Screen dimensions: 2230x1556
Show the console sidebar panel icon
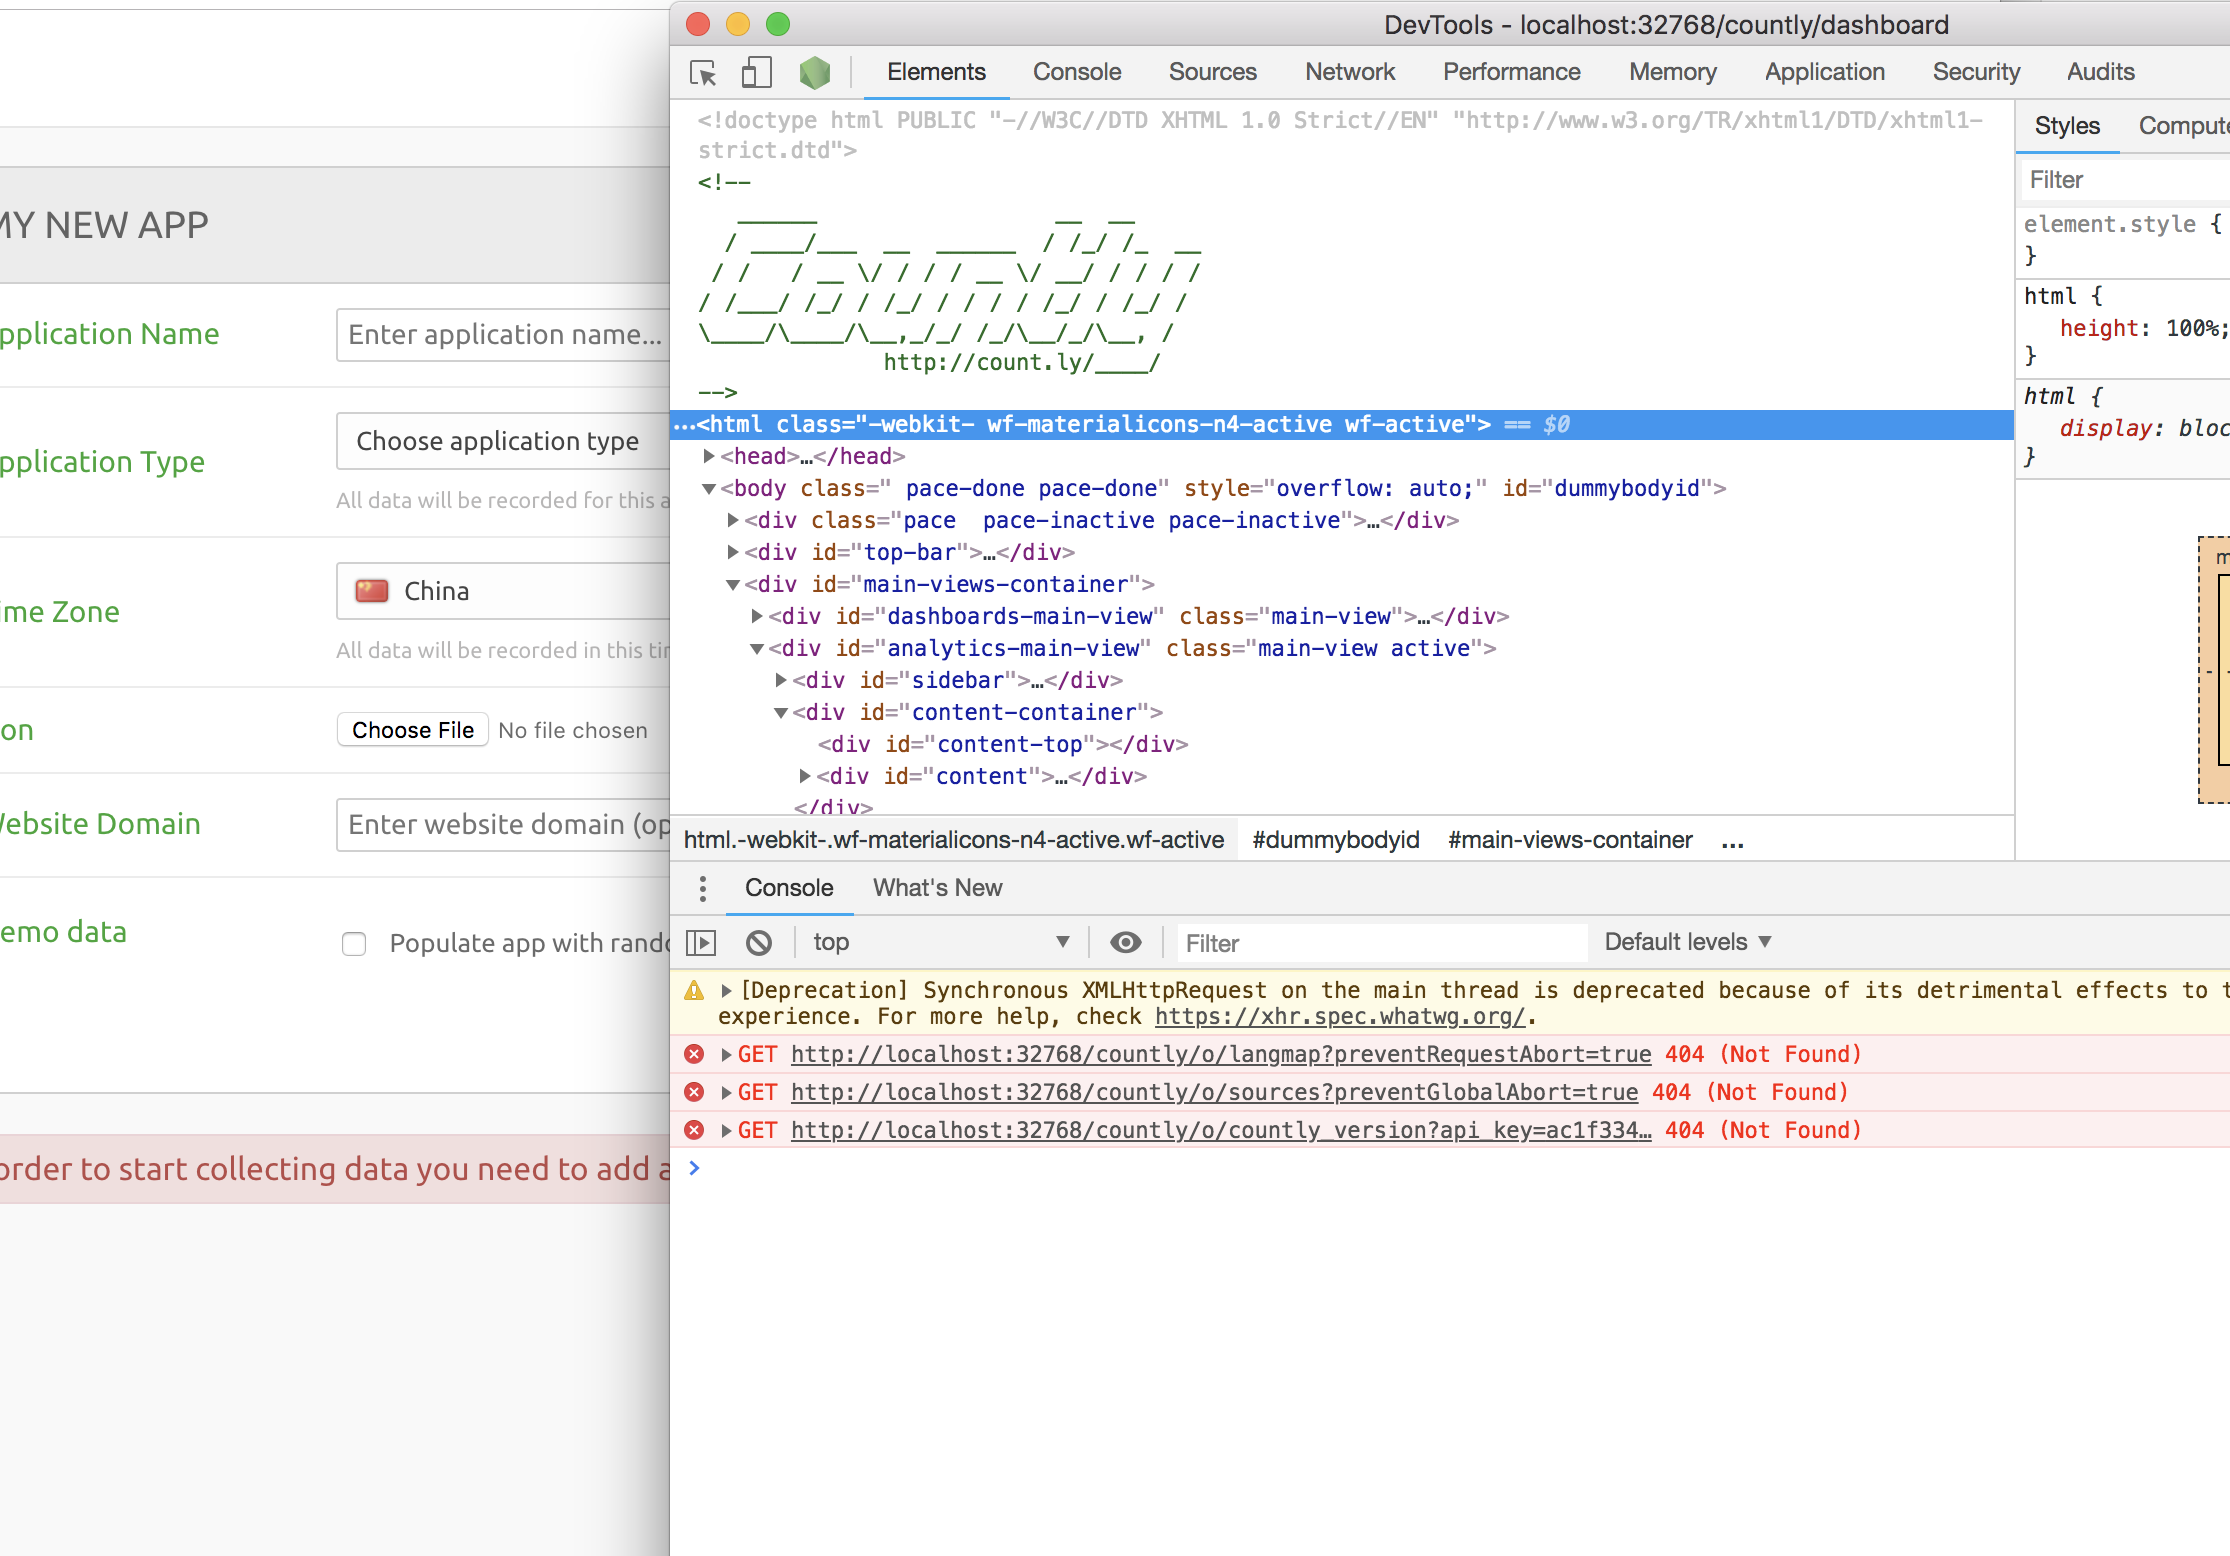pyautogui.click(x=701, y=943)
